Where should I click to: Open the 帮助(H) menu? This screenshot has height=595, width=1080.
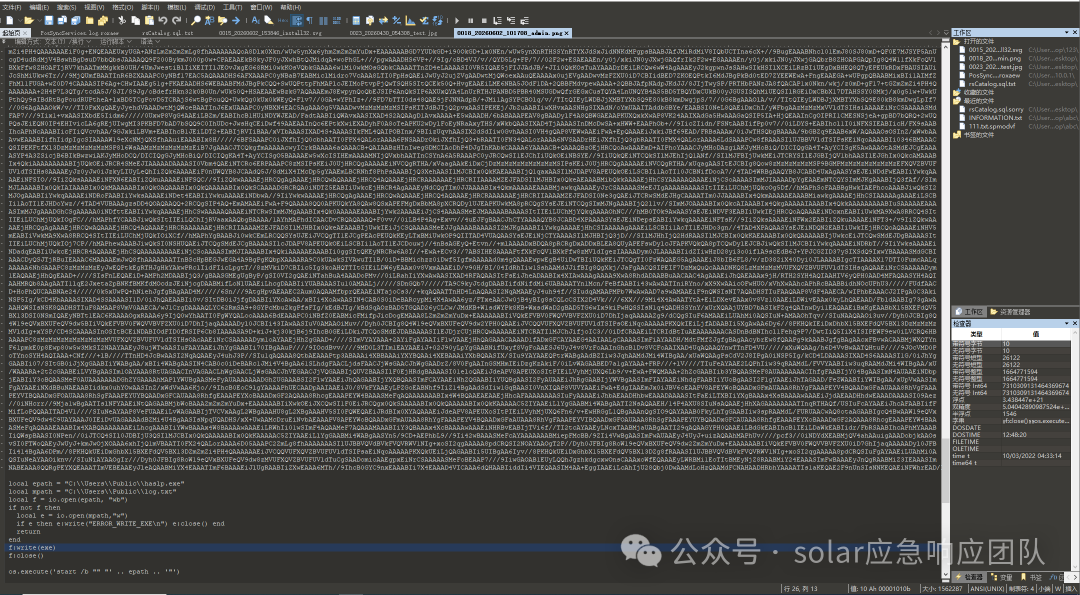click(290, 7)
